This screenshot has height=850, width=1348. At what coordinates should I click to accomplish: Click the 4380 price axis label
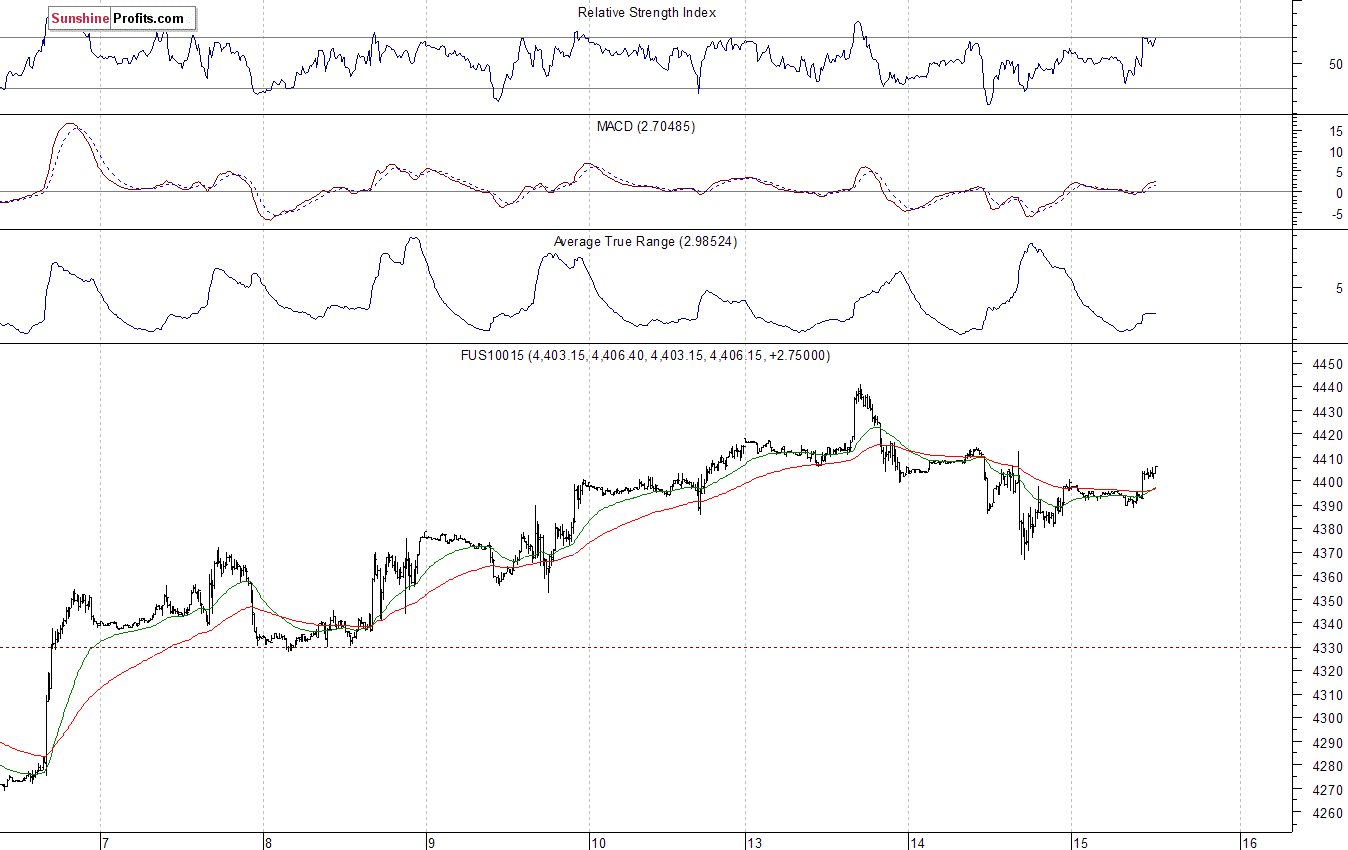tap(1329, 530)
